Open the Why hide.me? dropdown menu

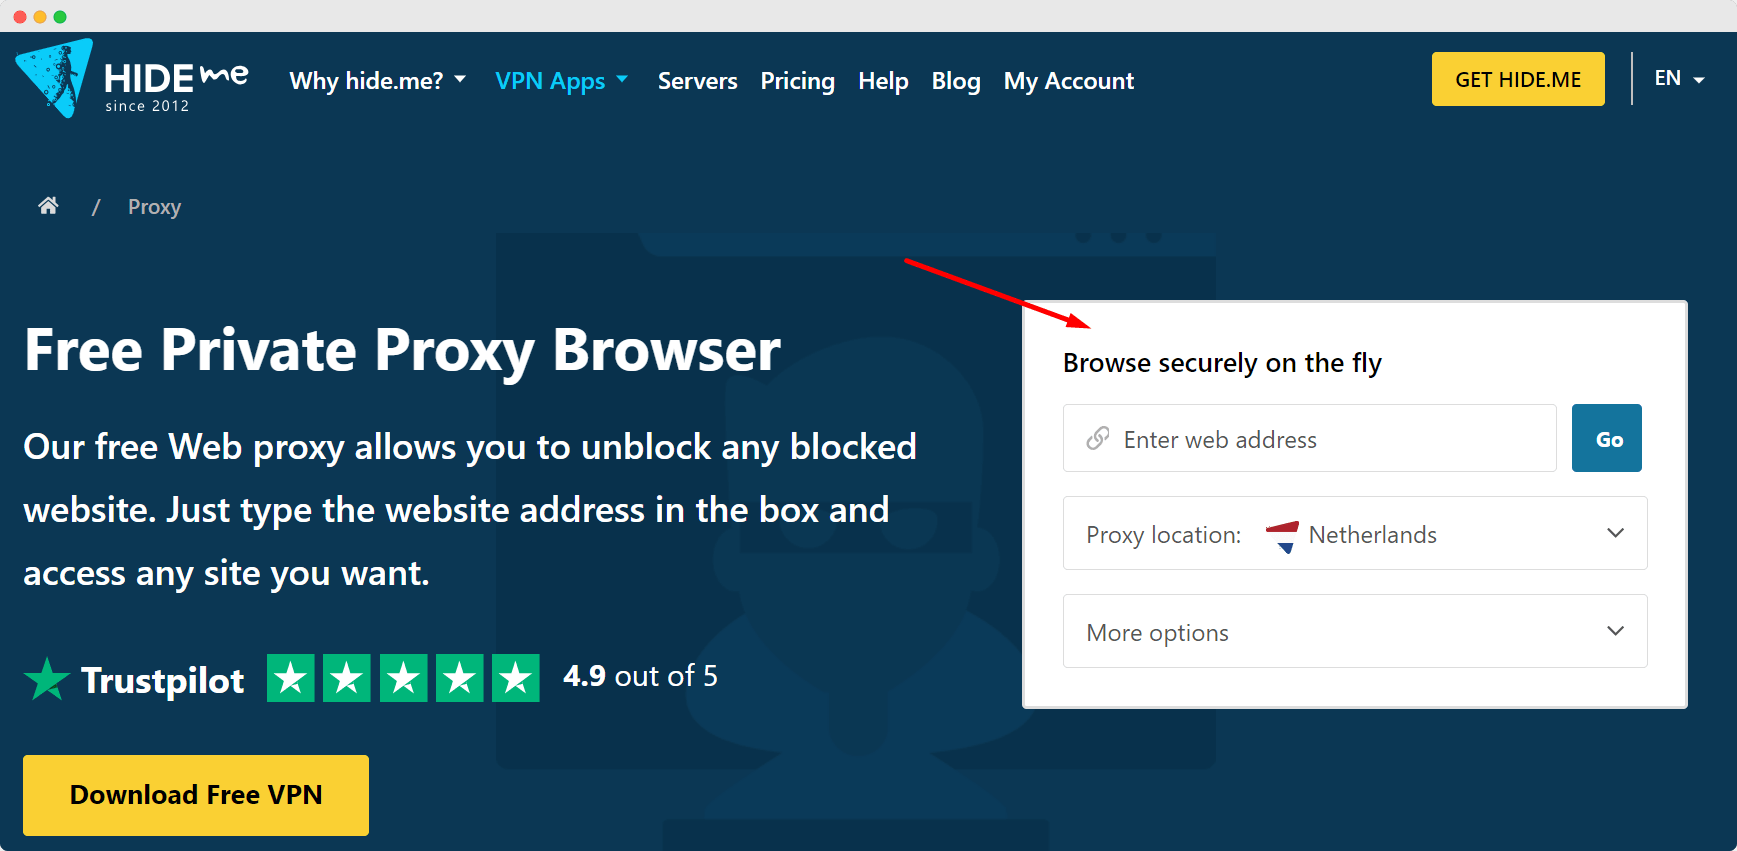point(378,81)
